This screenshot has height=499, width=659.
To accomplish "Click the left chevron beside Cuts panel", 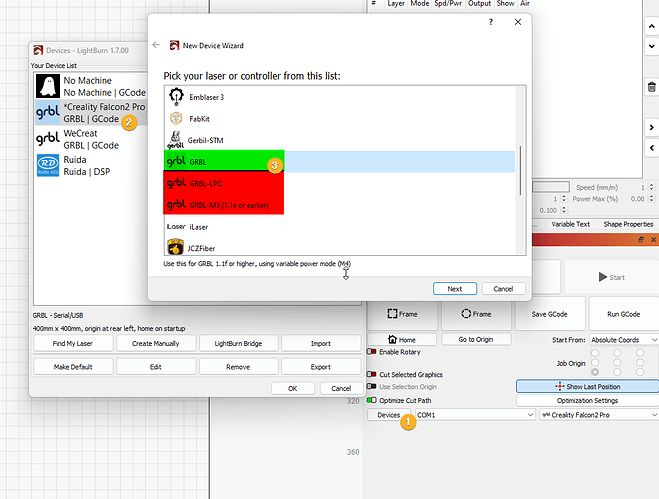I will (x=652, y=148).
